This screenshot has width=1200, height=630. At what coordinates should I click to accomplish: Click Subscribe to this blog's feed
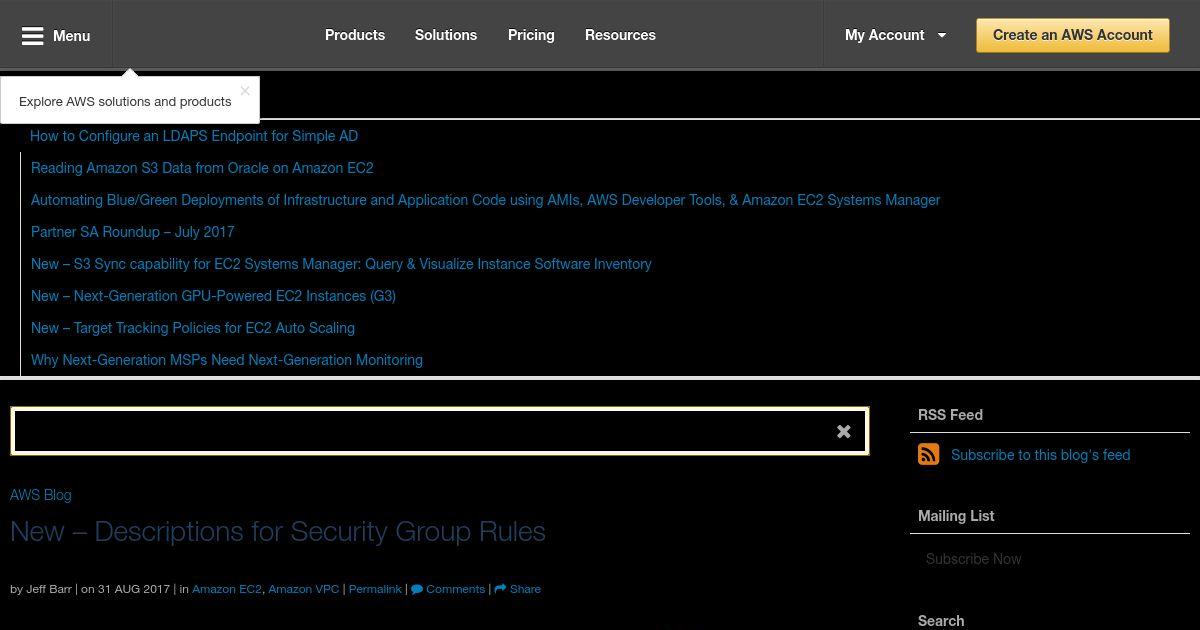click(x=1040, y=455)
